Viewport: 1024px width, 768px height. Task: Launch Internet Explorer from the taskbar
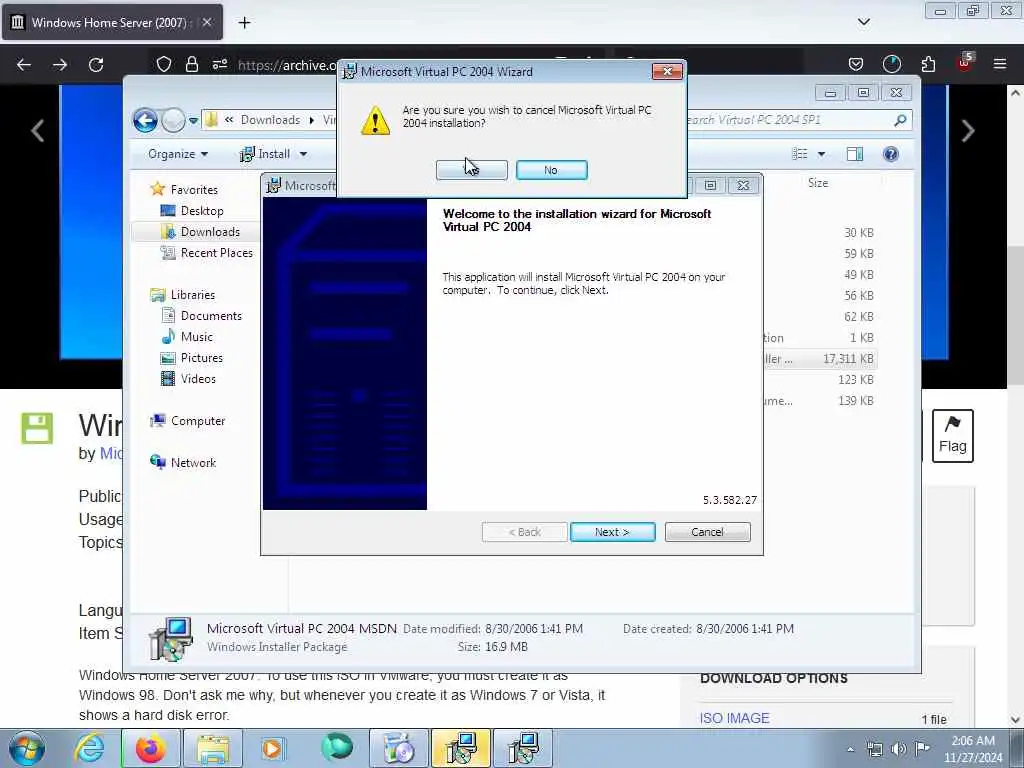pos(89,748)
